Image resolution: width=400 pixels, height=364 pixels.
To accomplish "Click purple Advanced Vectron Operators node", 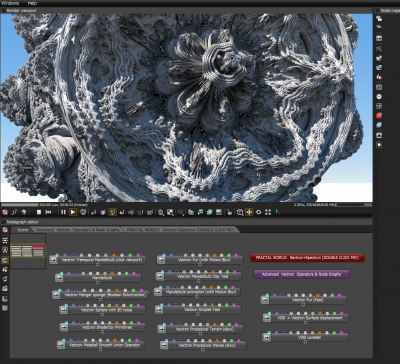I will 301,274.
